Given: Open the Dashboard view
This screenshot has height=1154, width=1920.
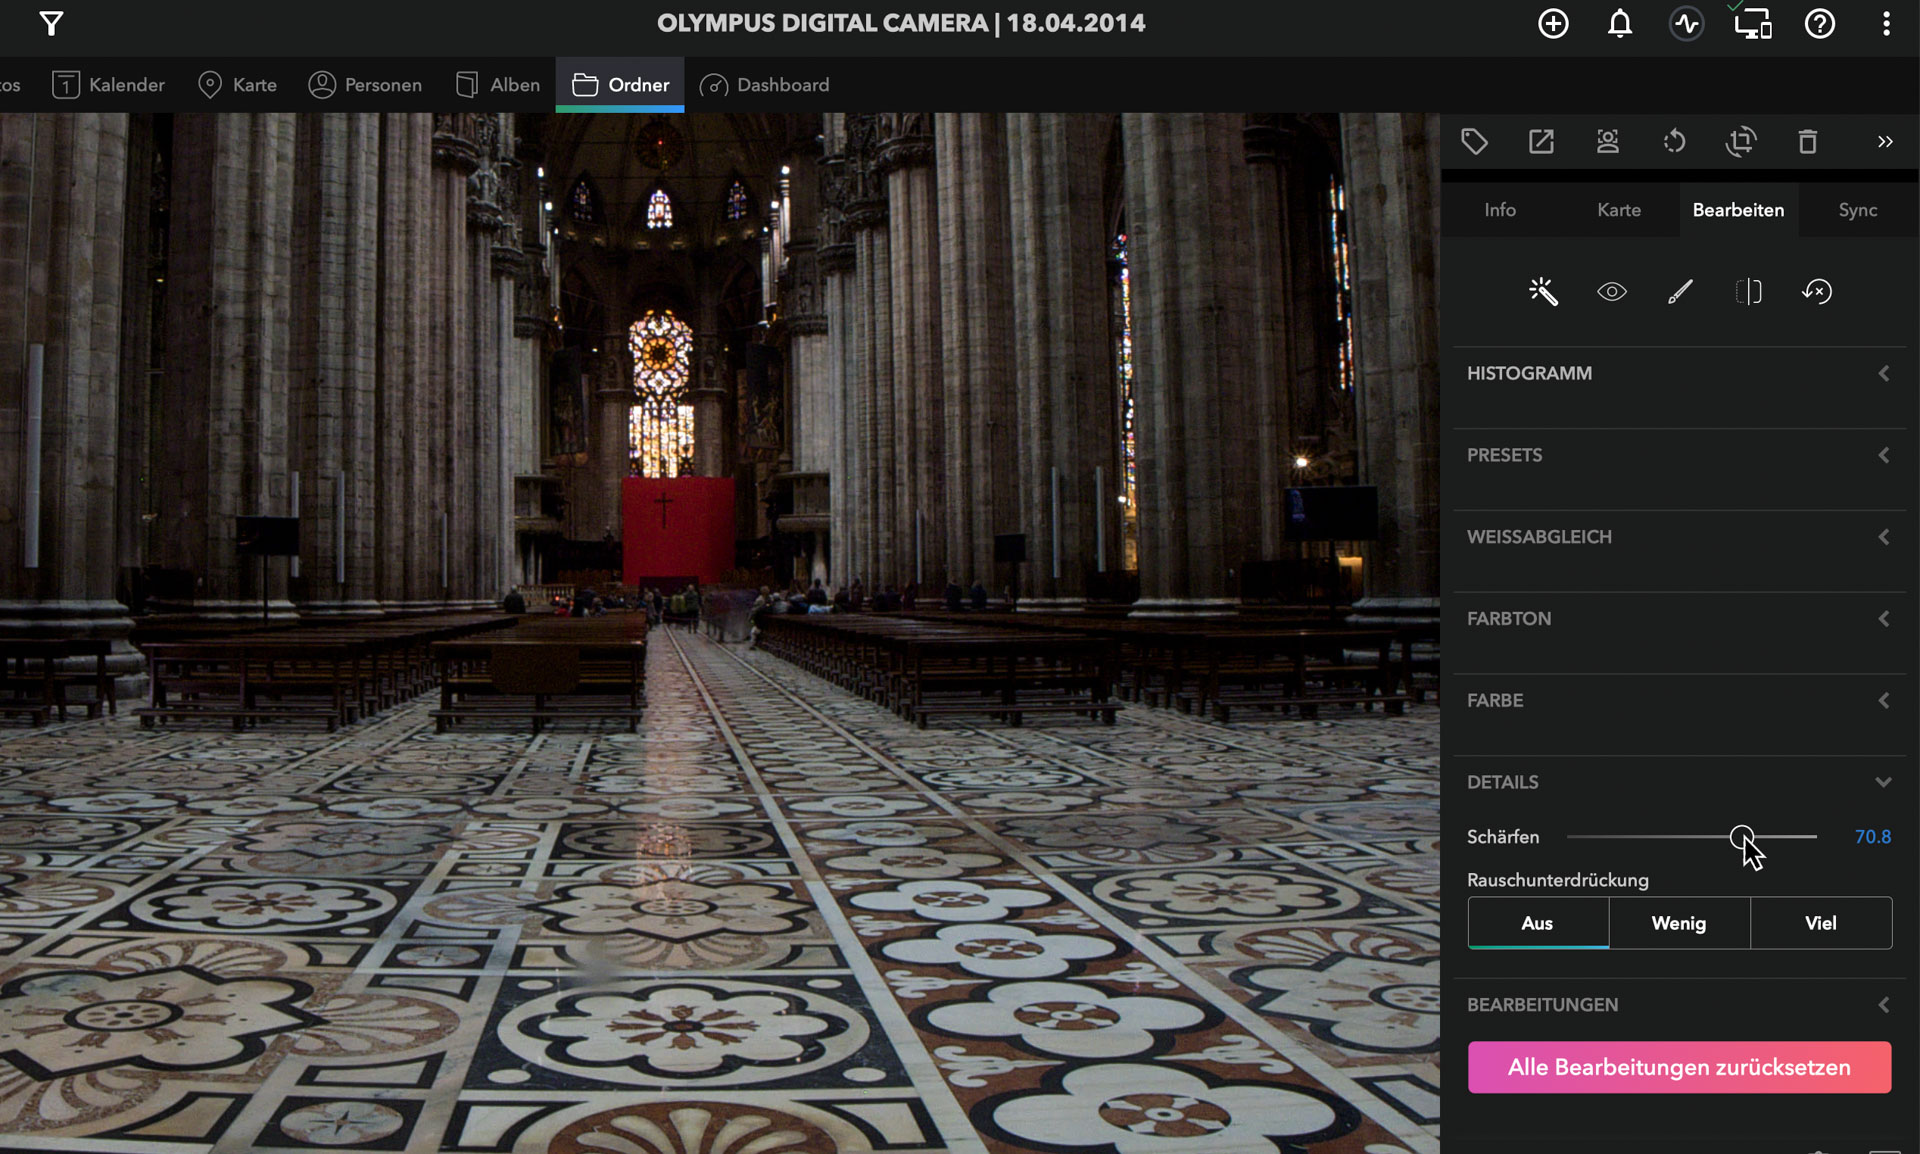Looking at the screenshot, I should (x=765, y=85).
